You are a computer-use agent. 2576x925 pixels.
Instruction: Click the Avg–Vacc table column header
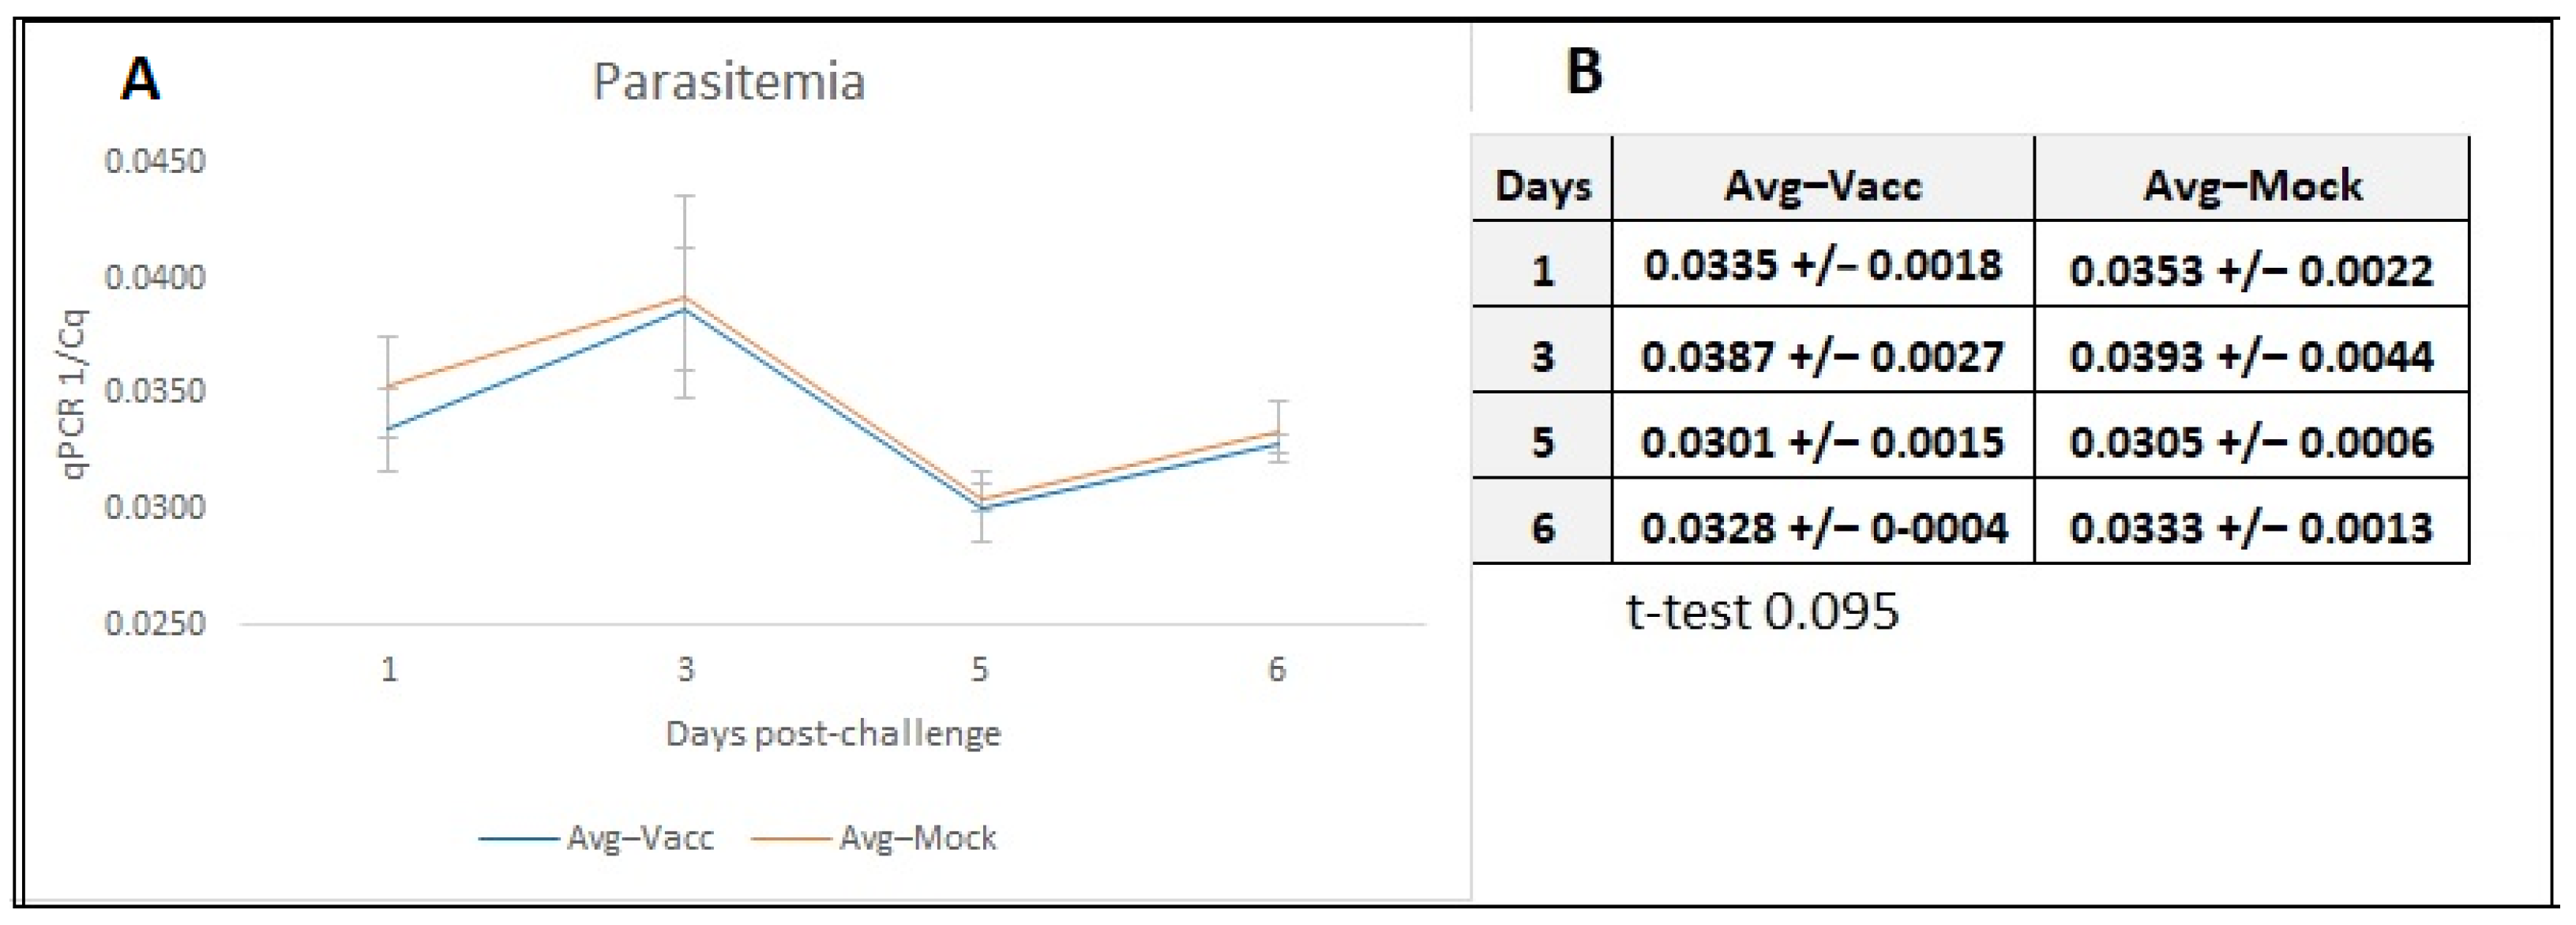(1823, 186)
